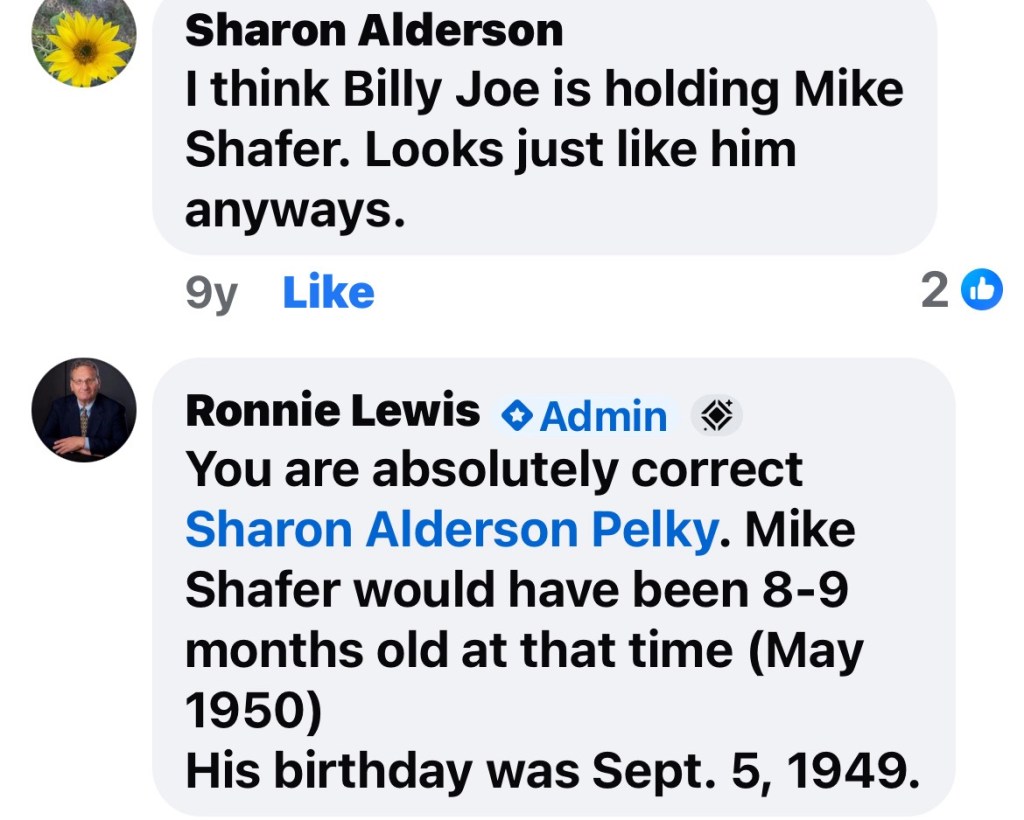Tap the "You are absolutely correct" text
The image size is (1024, 820).
click(x=494, y=470)
